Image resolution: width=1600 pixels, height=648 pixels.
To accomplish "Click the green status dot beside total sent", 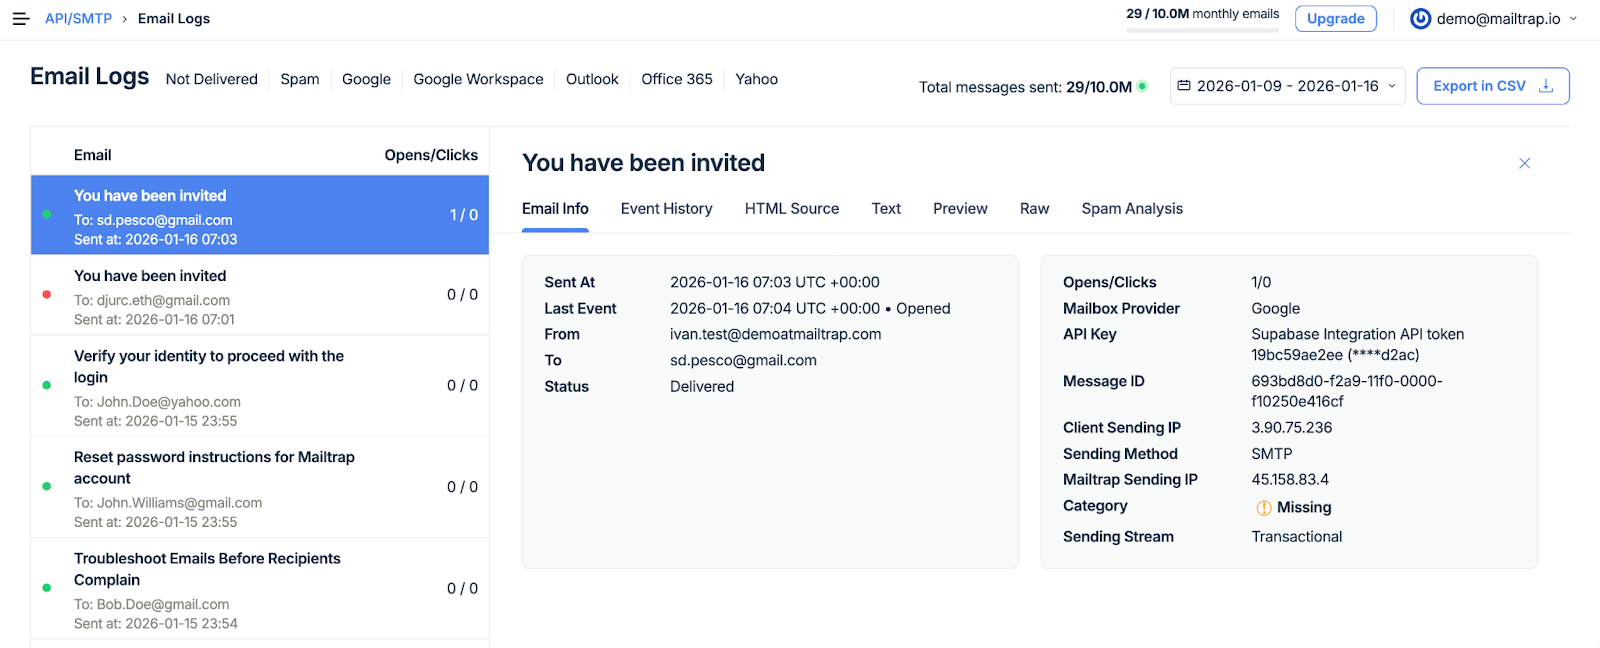I will pyautogui.click(x=1142, y=86).
